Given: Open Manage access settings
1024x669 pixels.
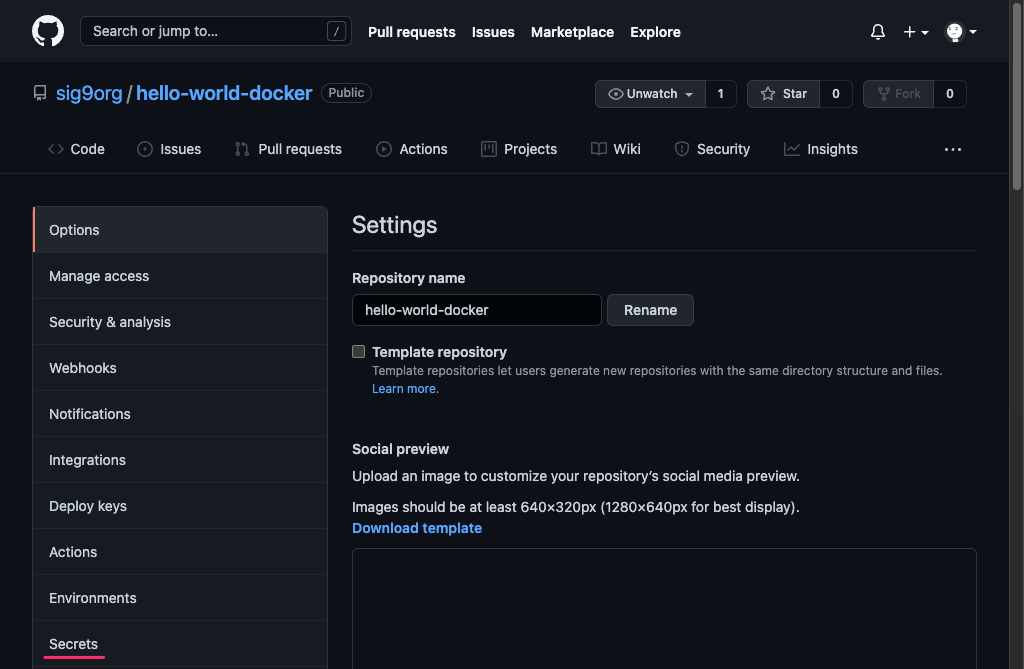Looking at the screenshot, I should point(180,276).
